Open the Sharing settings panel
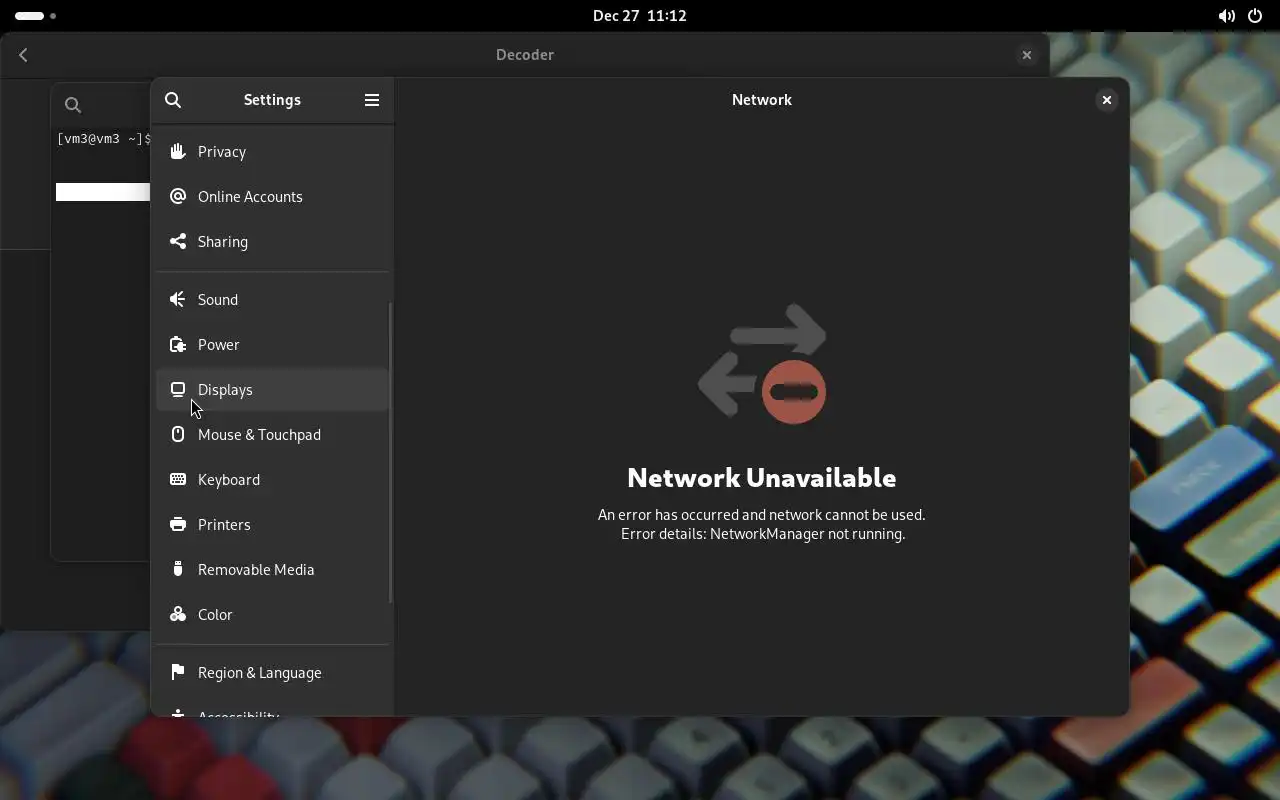 tap(272, 241)
